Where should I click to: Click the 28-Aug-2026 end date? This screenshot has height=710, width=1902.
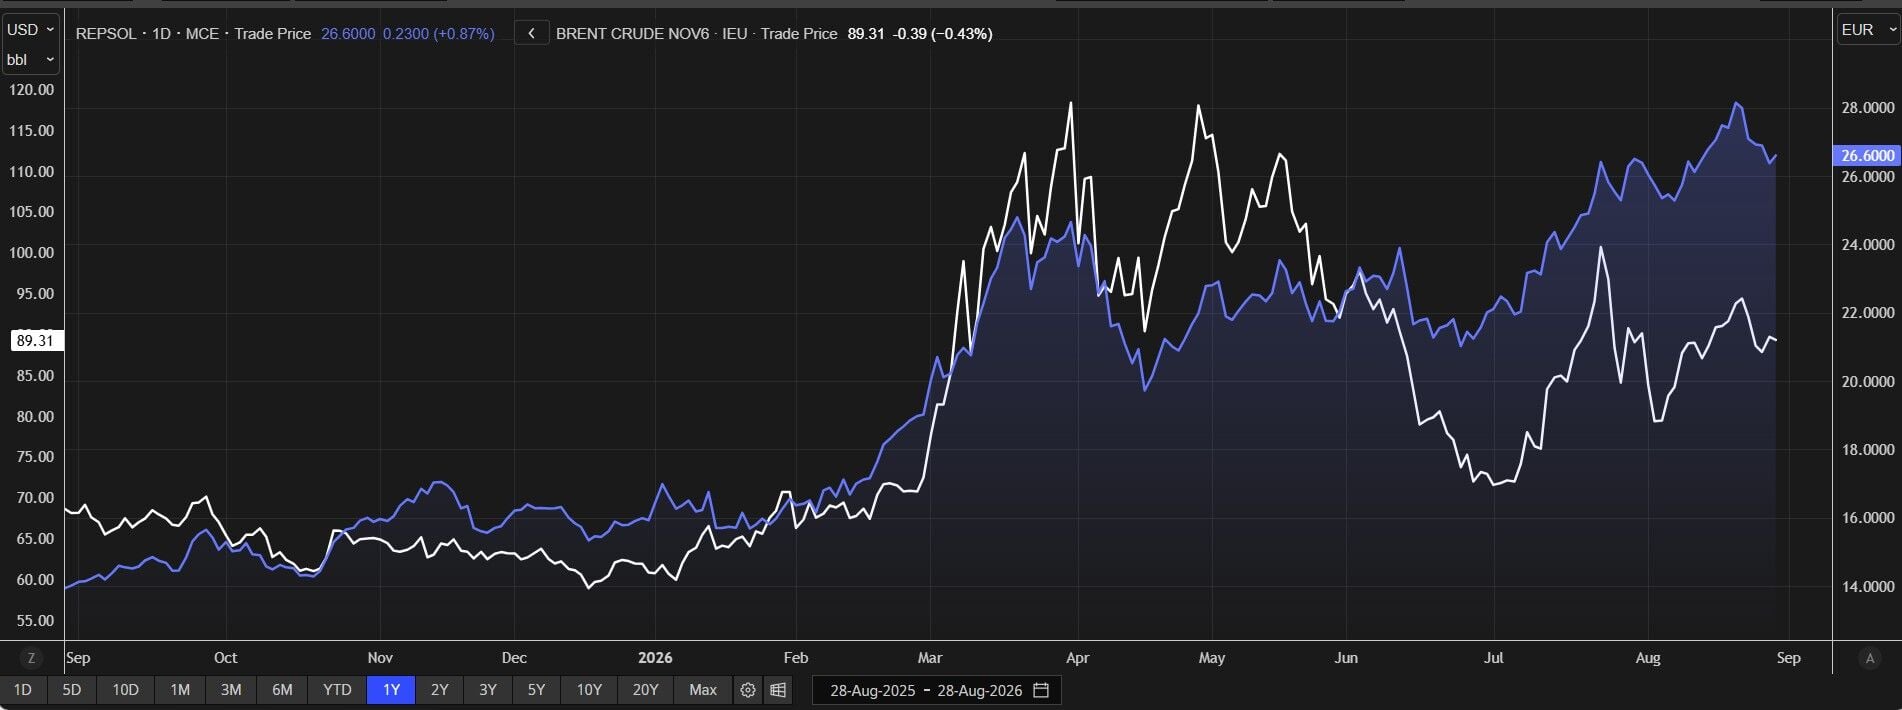click(979, 690)
